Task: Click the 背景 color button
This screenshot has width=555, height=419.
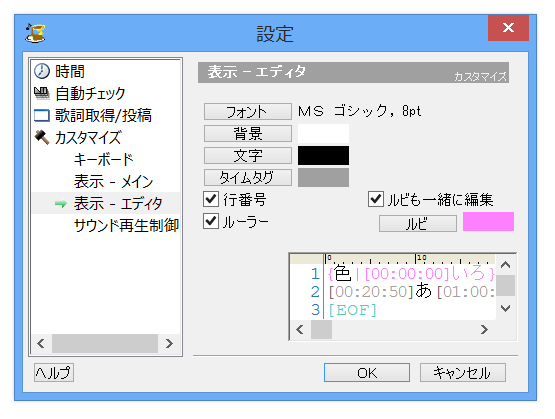Action: (x=248, y=134)
